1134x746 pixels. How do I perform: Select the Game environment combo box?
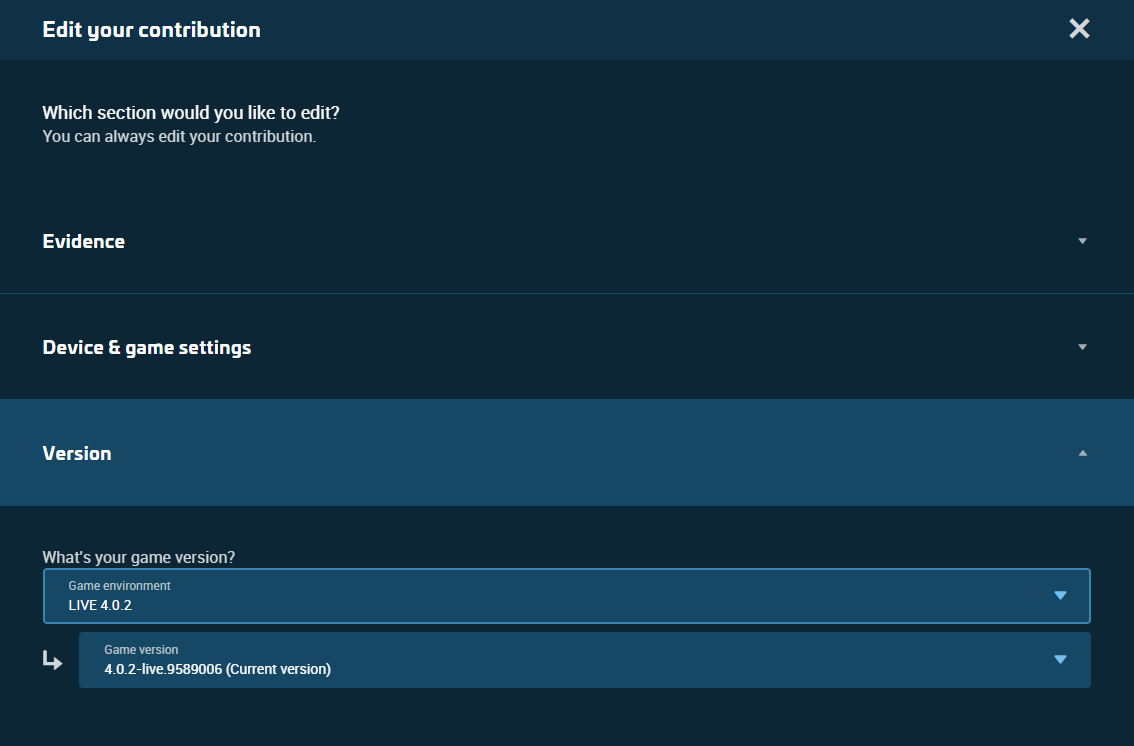pyautogui.click(x=566, y=596)
